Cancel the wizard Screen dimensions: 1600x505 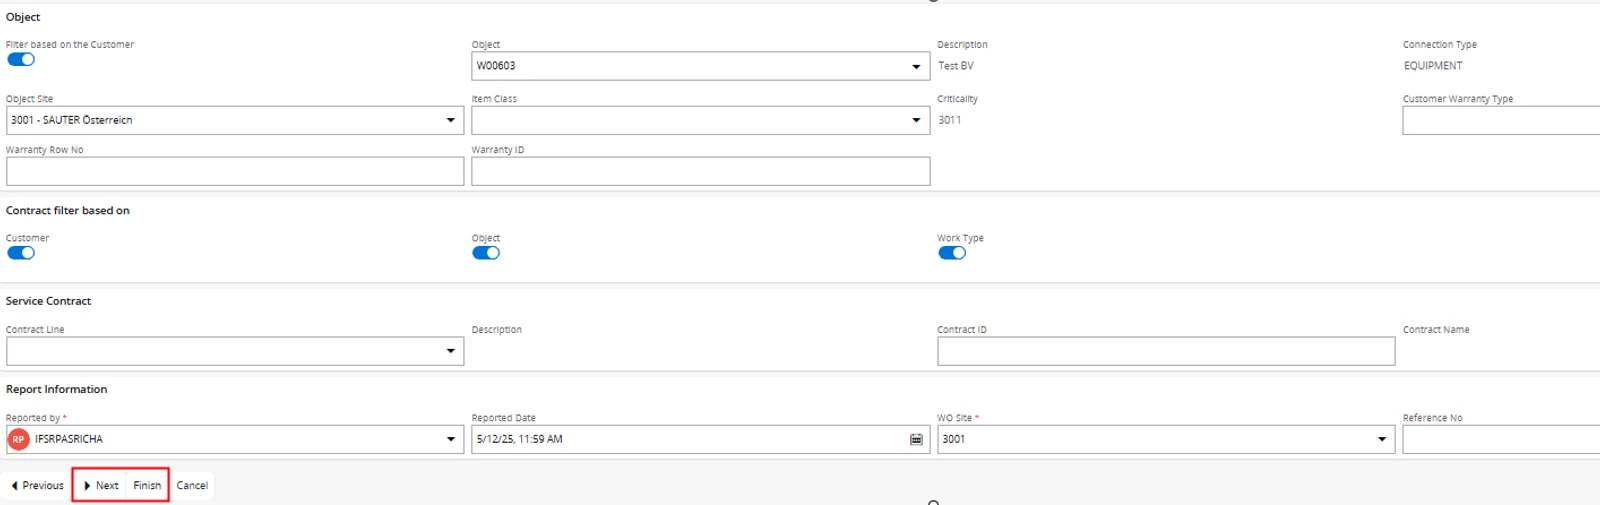[x=192, y=485]
